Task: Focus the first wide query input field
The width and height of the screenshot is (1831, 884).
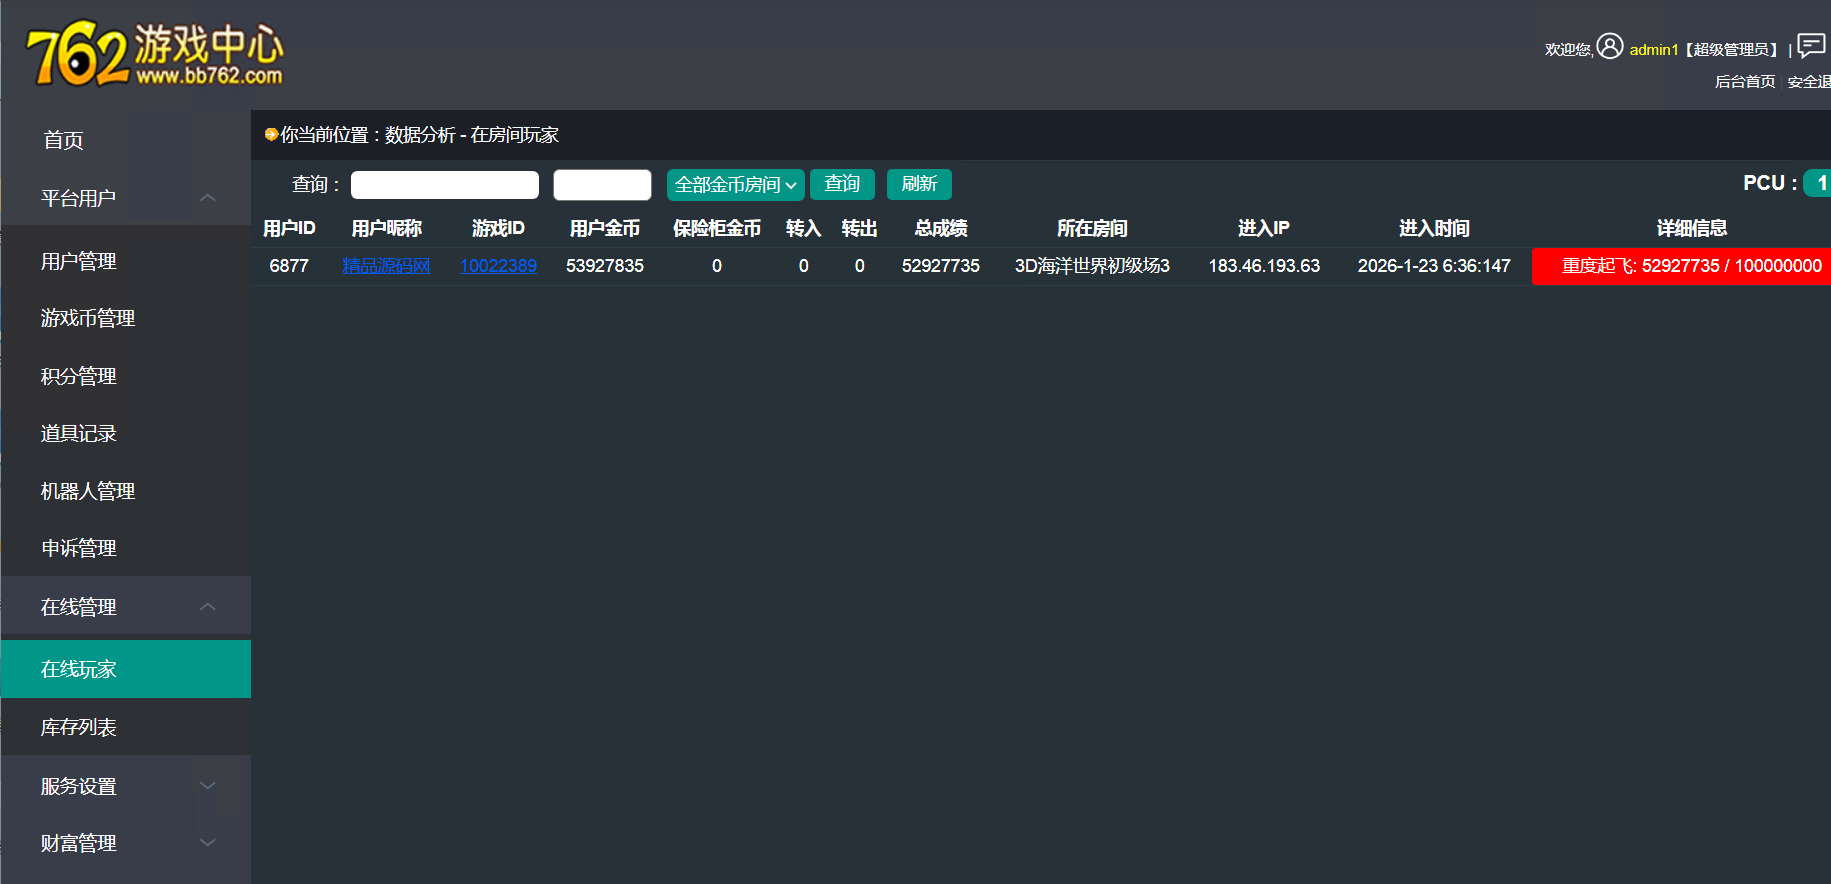Action: point(445,185)
